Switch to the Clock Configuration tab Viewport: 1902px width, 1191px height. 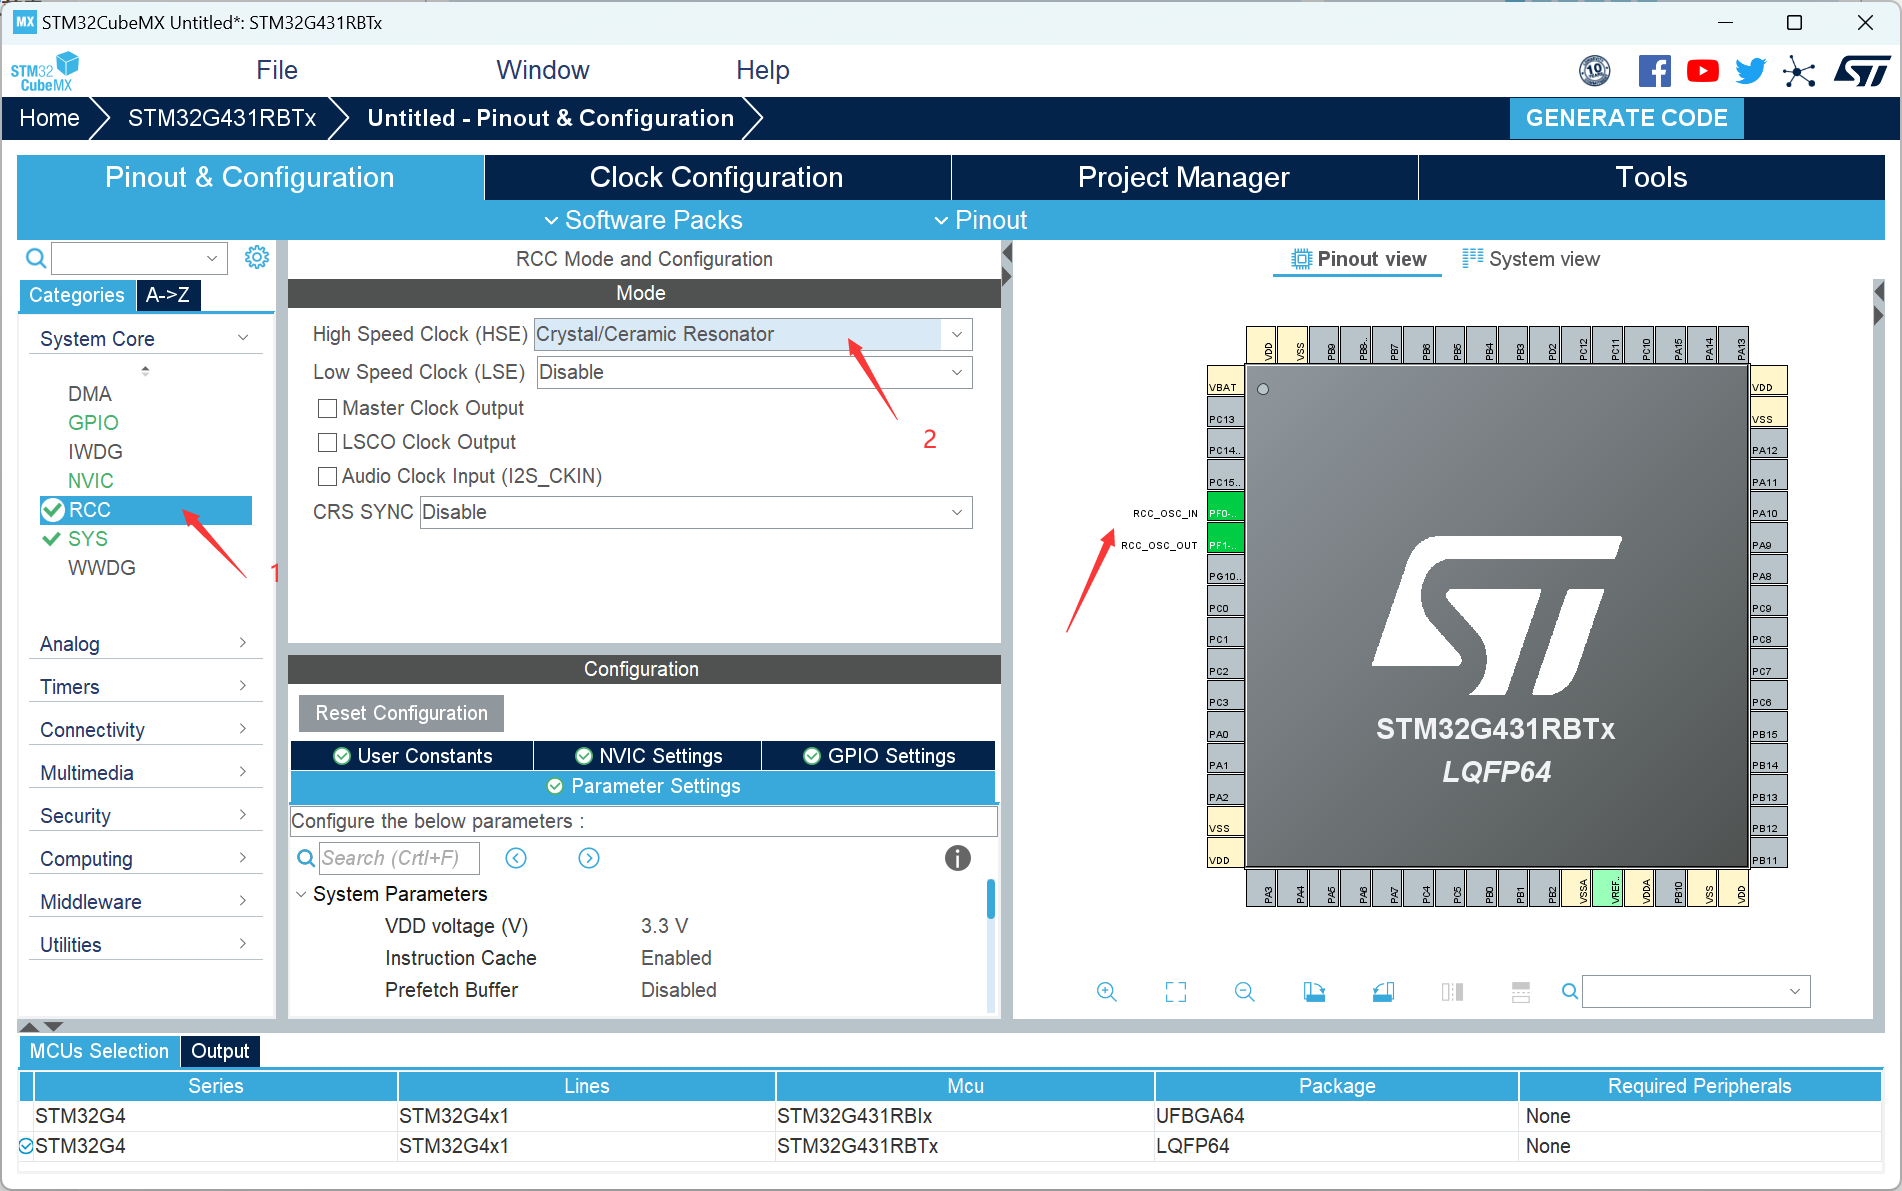(x=717, y=177)
